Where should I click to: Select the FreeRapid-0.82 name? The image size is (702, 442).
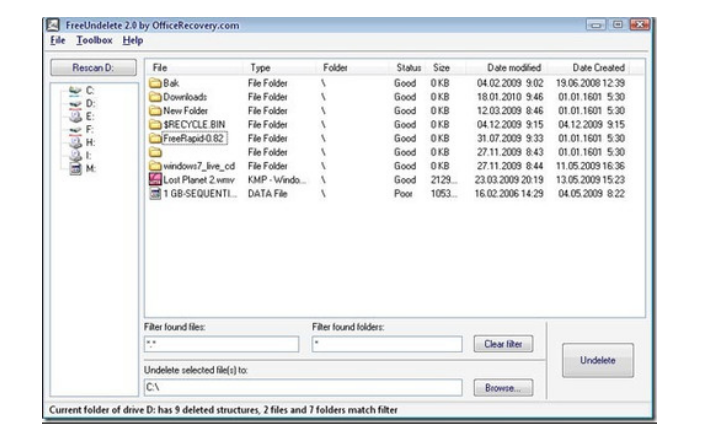click(x=193, y=138)
